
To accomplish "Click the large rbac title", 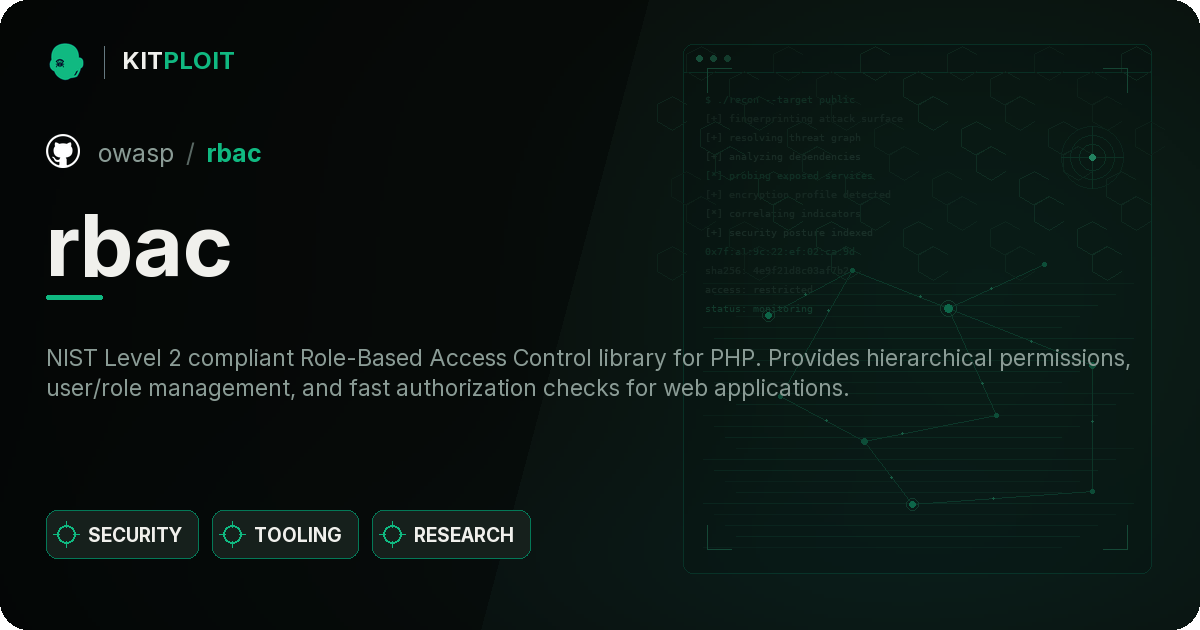I will pos(139,248).
